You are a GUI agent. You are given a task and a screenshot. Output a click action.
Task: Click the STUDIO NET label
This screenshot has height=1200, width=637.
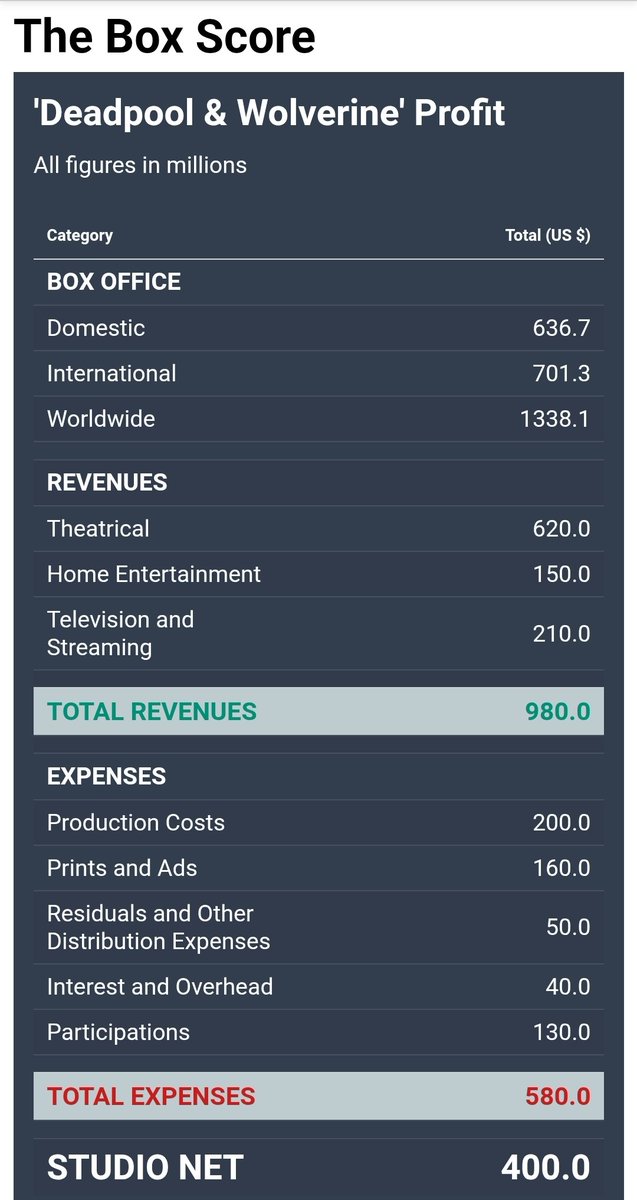click(146, 1167)
